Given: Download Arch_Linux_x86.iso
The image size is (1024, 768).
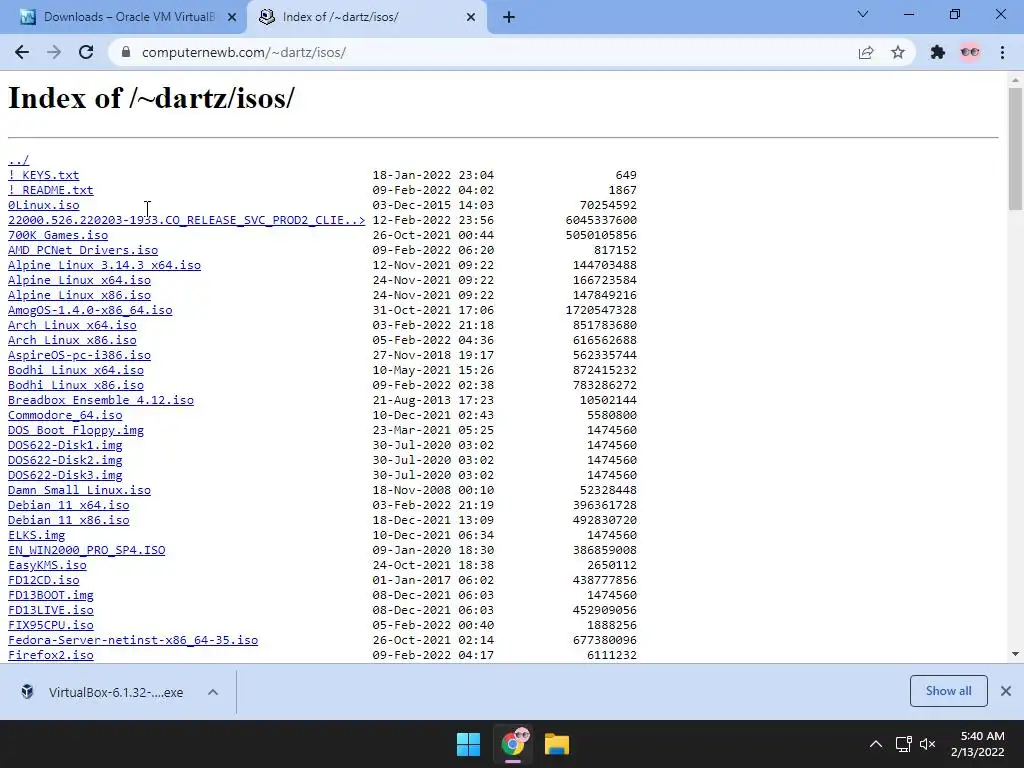Looking at the screenshot, I should pos(72,340).
